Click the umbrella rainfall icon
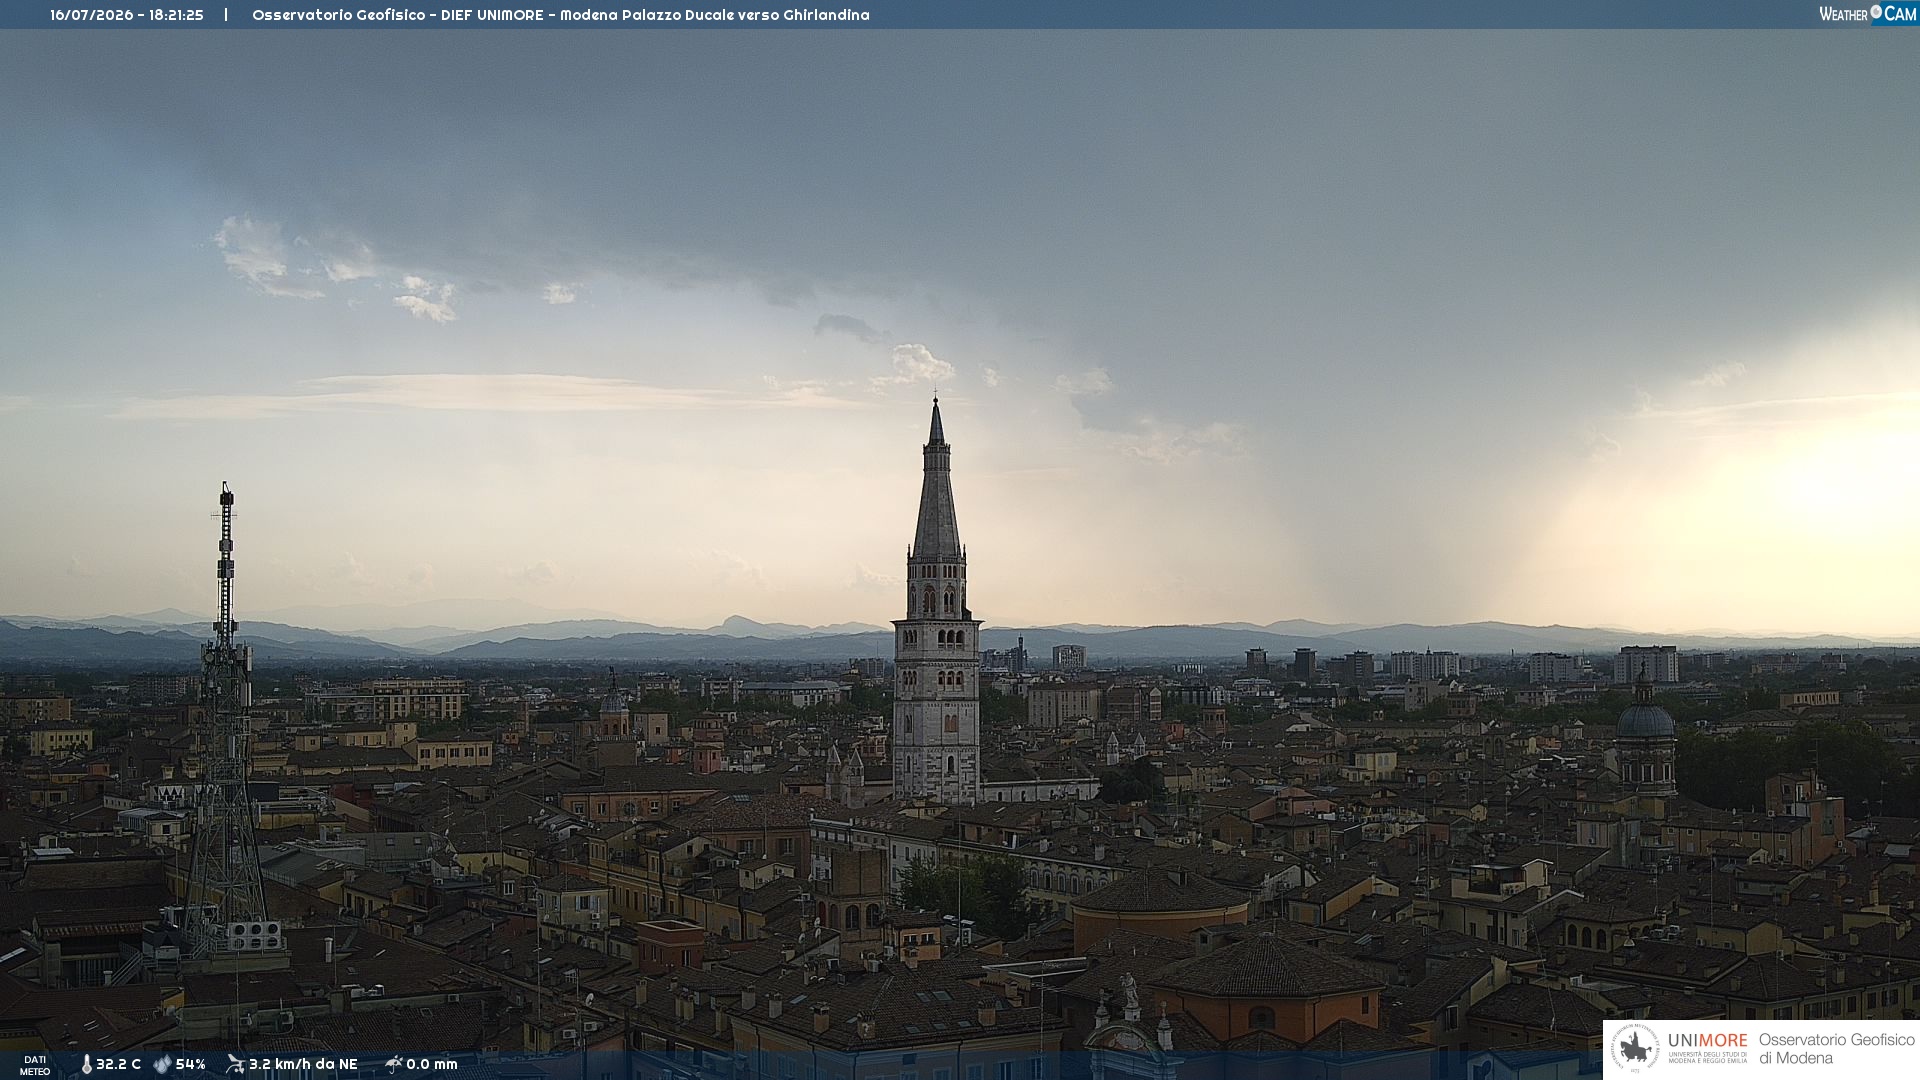The height and width of the screenshot is (1080, 1920). click(x=393, y=1064)
